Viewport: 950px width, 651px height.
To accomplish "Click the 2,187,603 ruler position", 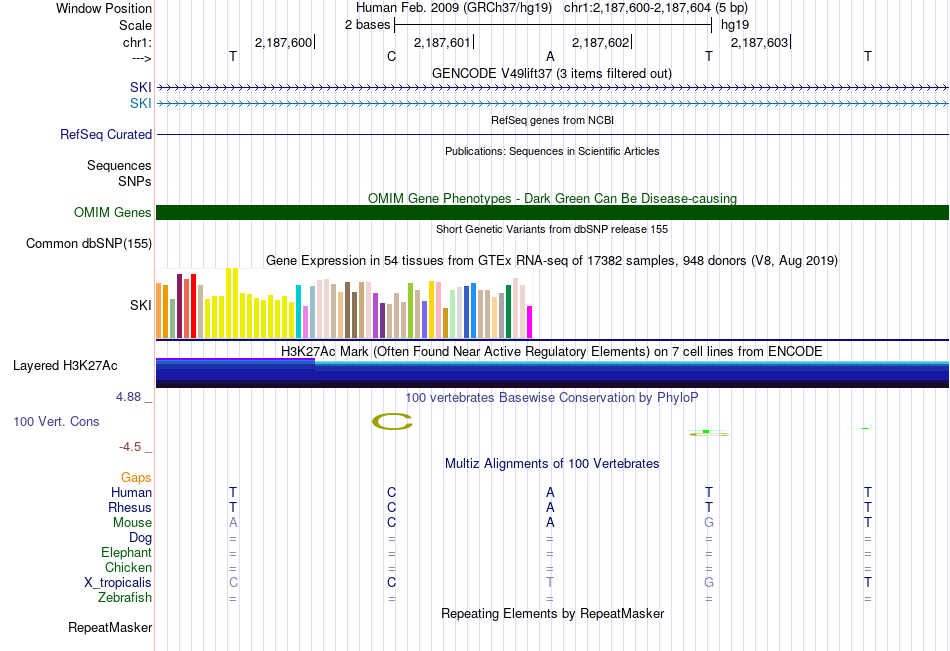I will coord(759,42).
